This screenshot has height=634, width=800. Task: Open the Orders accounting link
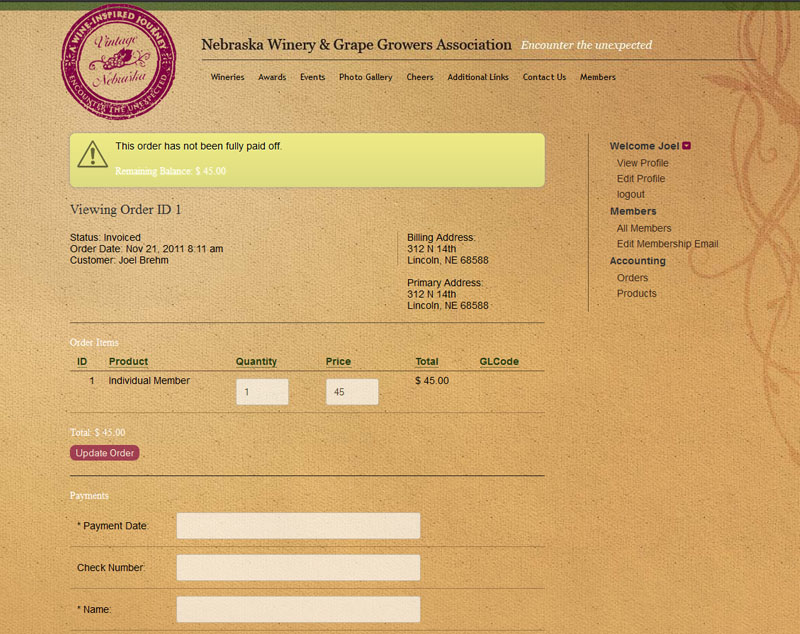coord(632,278)
